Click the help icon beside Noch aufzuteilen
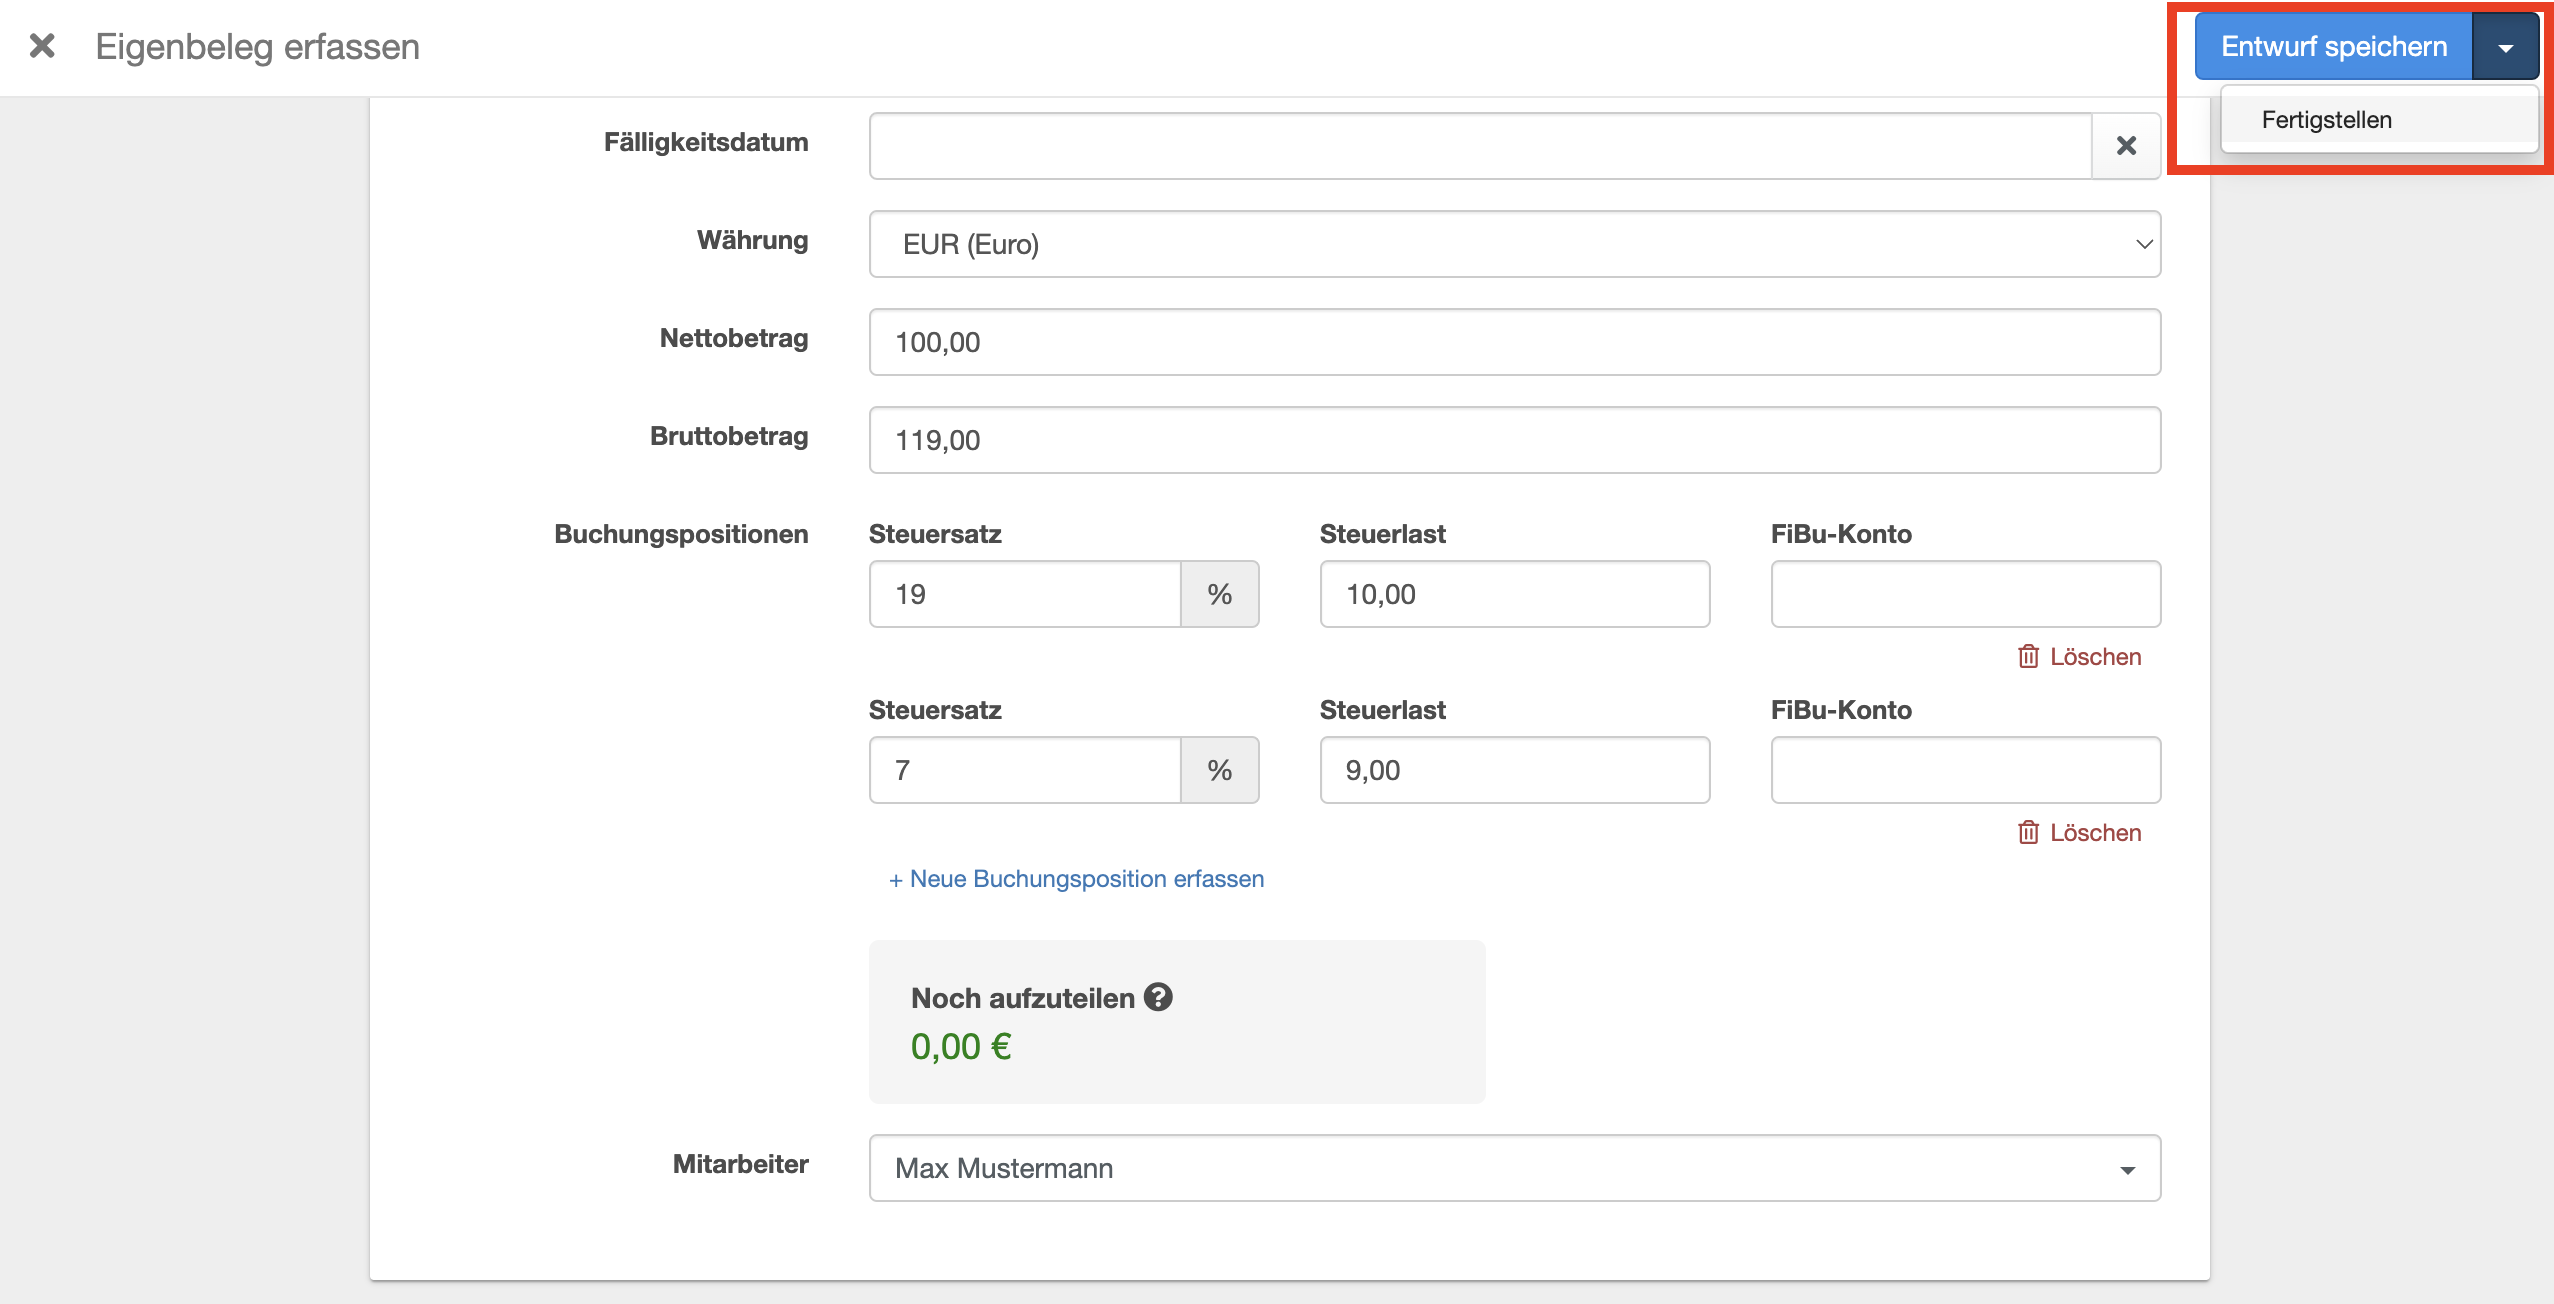Image resolution: width=2554 pixels, height=1304 pixels. click(x=1158, y=997)
